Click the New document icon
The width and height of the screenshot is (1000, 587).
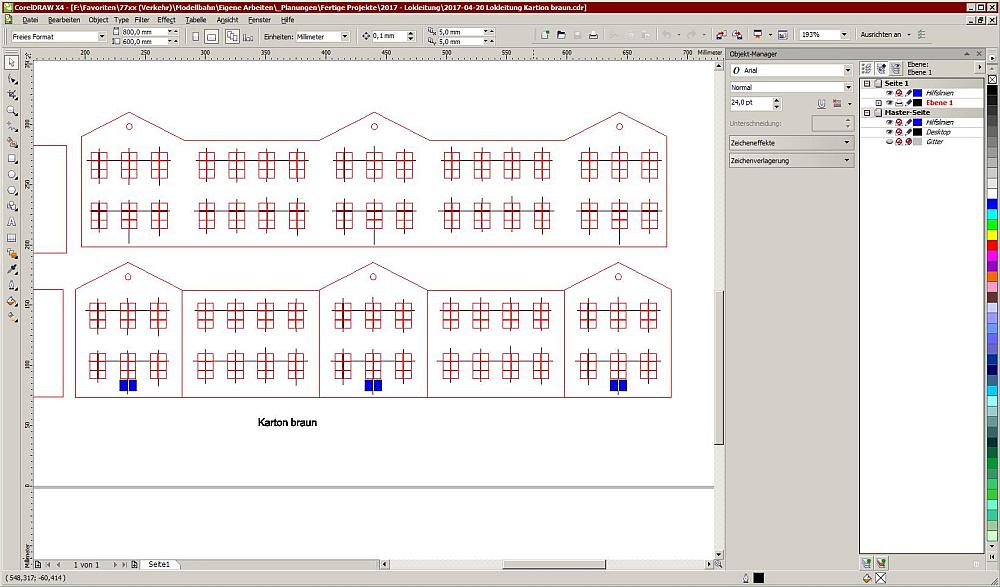(x=545, y=36)
